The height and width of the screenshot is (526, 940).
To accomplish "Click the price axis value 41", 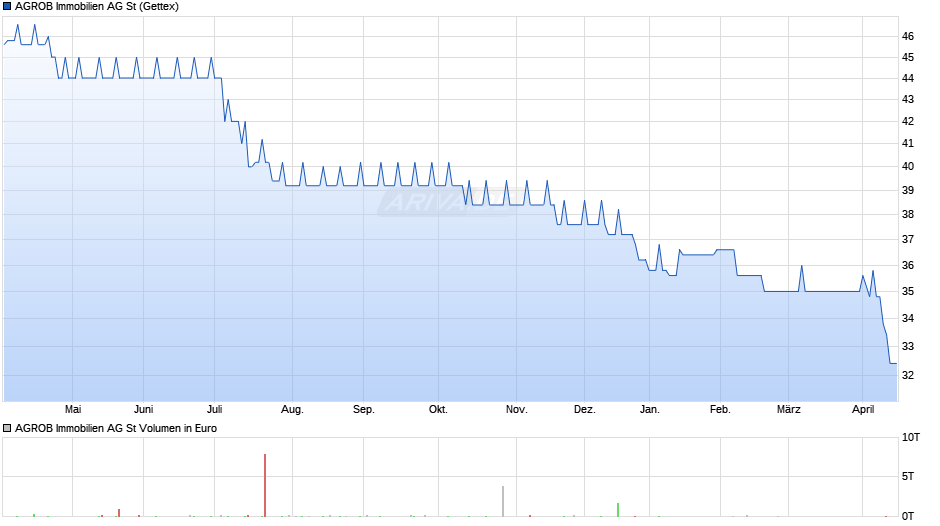I will (x=908, y=143).
